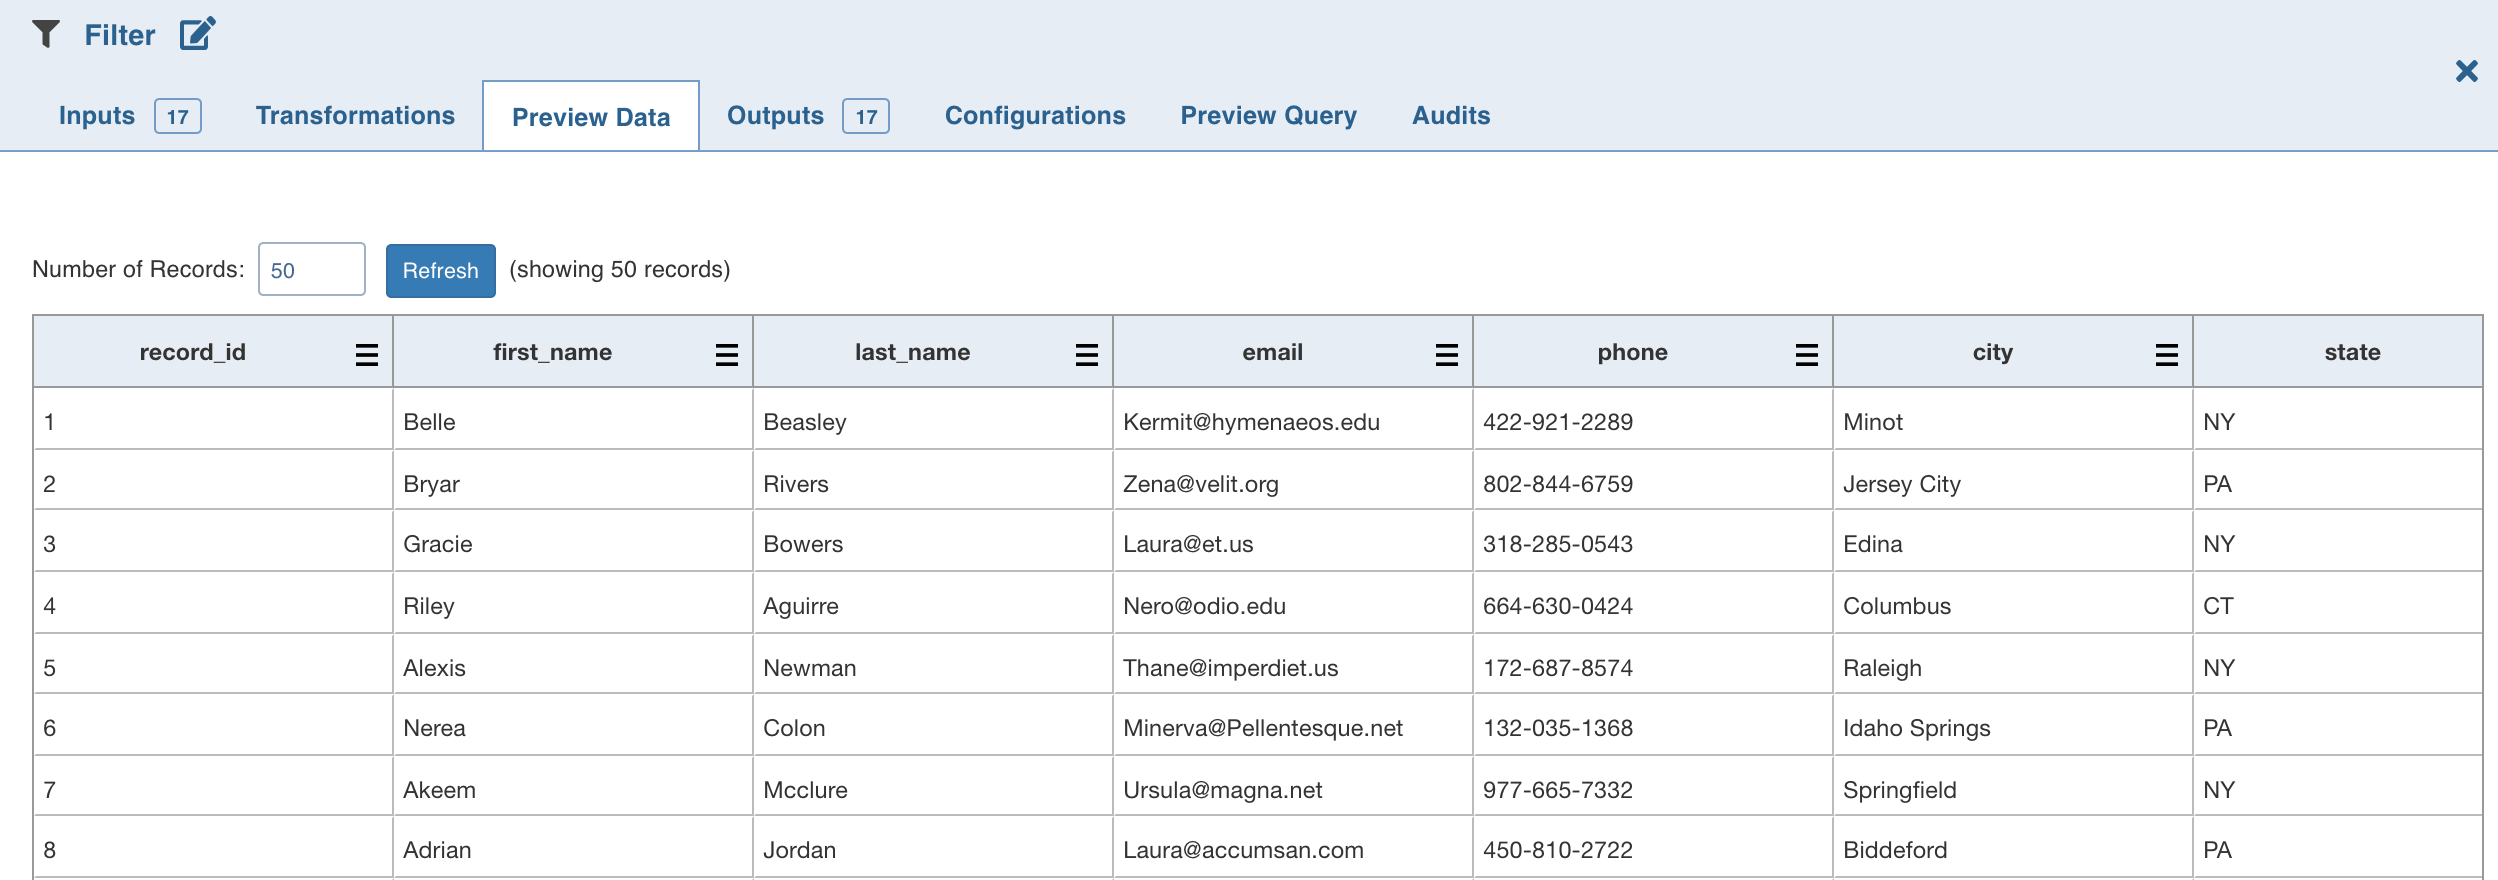Close the panel with the X icon

pos(2466,71)
